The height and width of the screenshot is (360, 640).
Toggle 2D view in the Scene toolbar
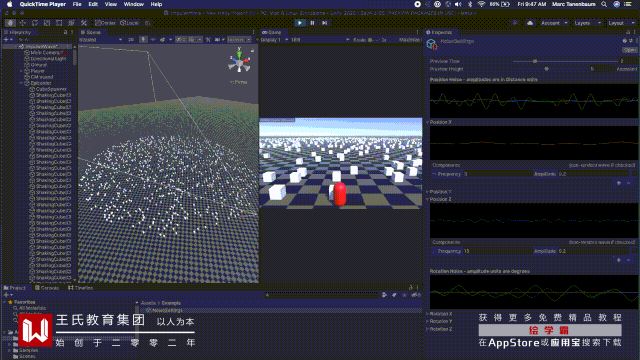click(131, 40)
